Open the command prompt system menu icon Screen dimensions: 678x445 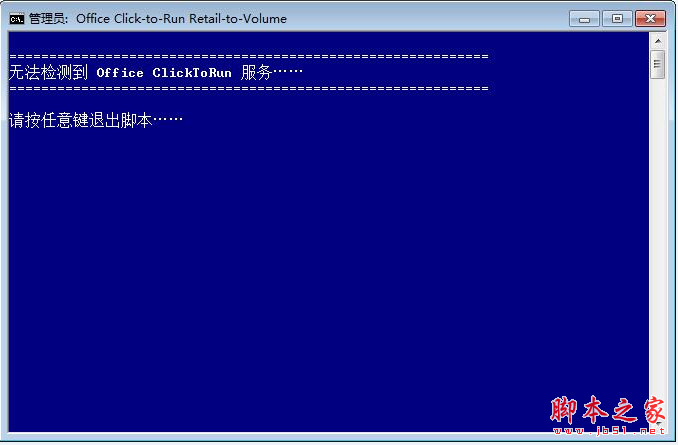pos(17,19)
